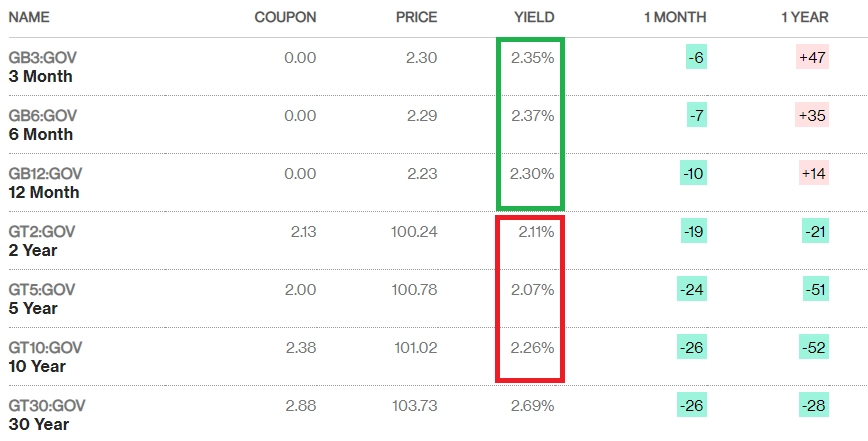This screenshot has width=868, height=441.
Task: Click the 2.13 coupon of 2 Year
Action: pyautogui.click(x=303, y=232)
